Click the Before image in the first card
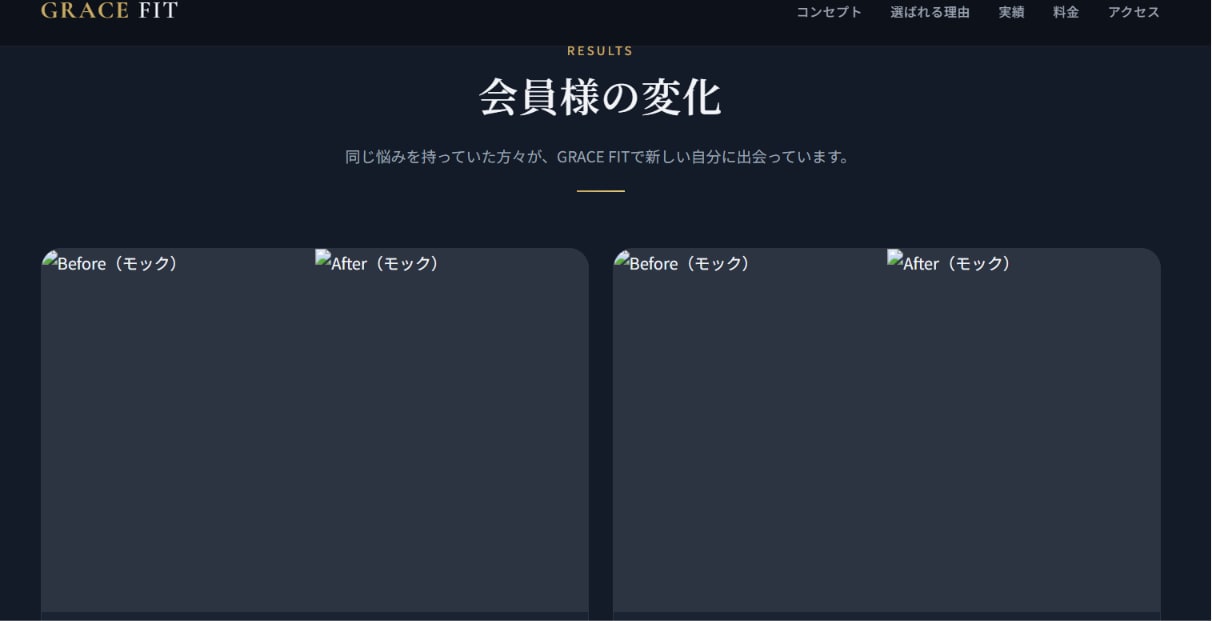 (x=178, y=430)
